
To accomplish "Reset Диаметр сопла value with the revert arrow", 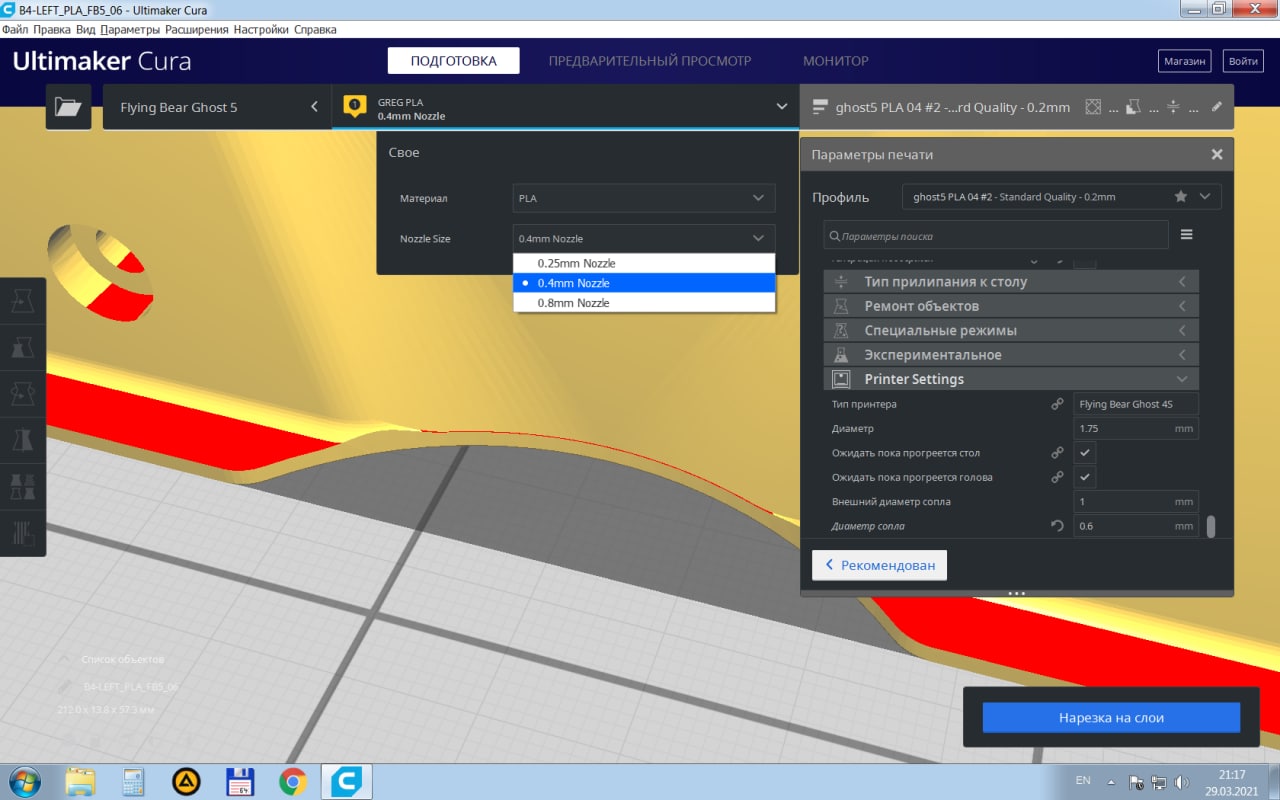I will (x=1057, y=526).
